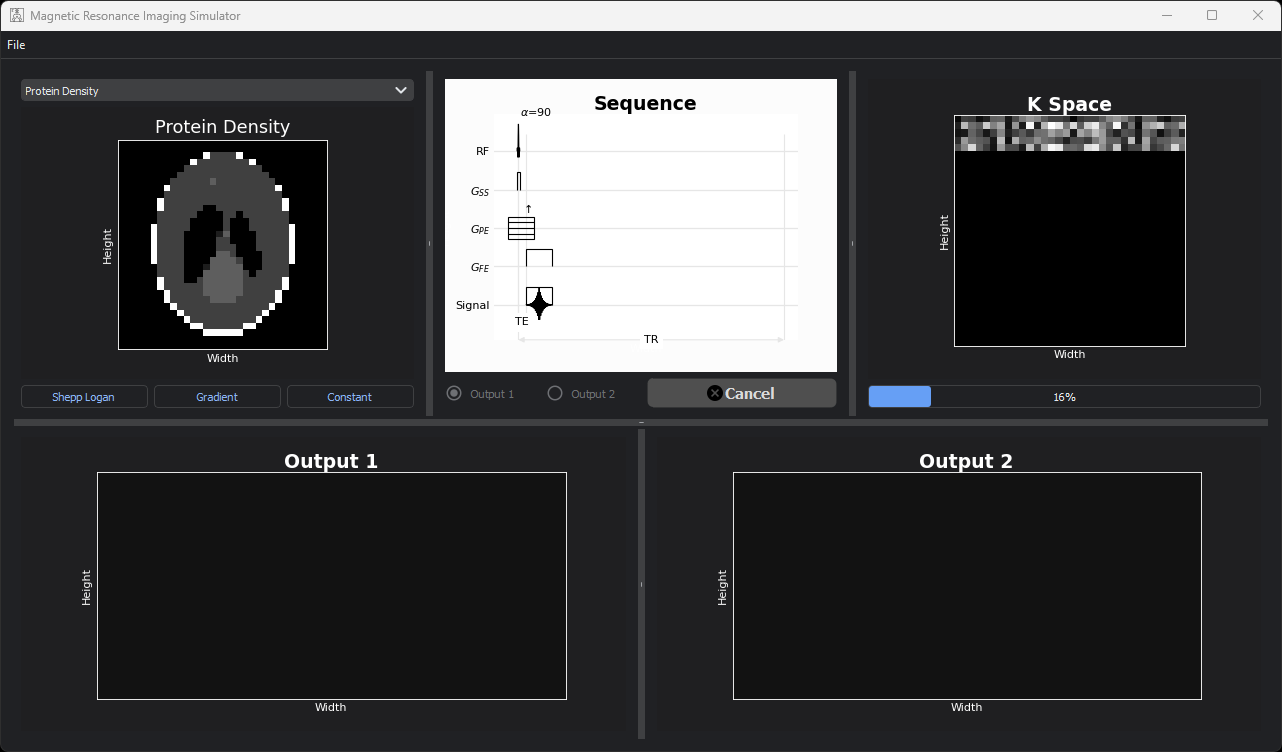Select the Output 1 radio button

coord(481,394)
